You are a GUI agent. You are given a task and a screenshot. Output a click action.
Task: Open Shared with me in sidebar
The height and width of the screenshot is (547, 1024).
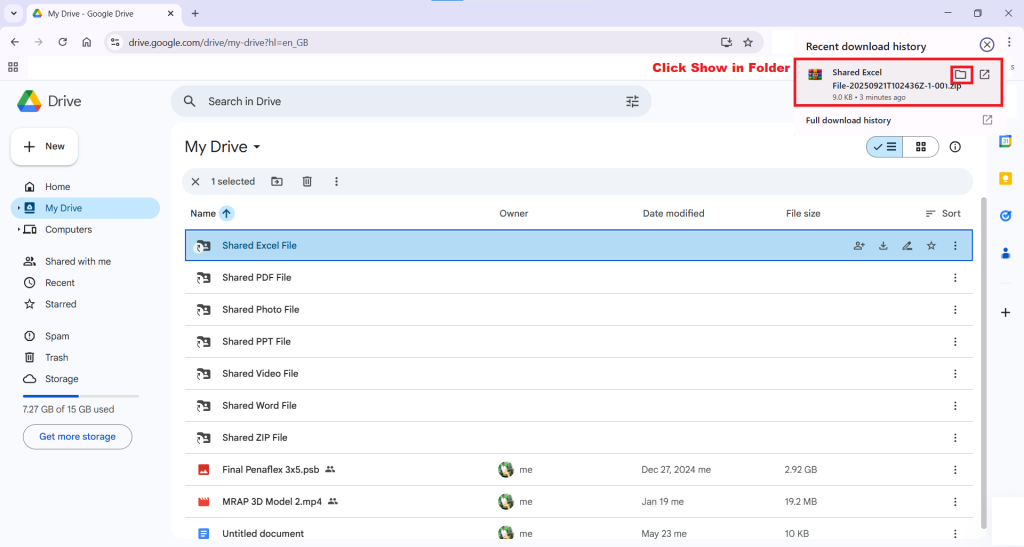point(77,262)
